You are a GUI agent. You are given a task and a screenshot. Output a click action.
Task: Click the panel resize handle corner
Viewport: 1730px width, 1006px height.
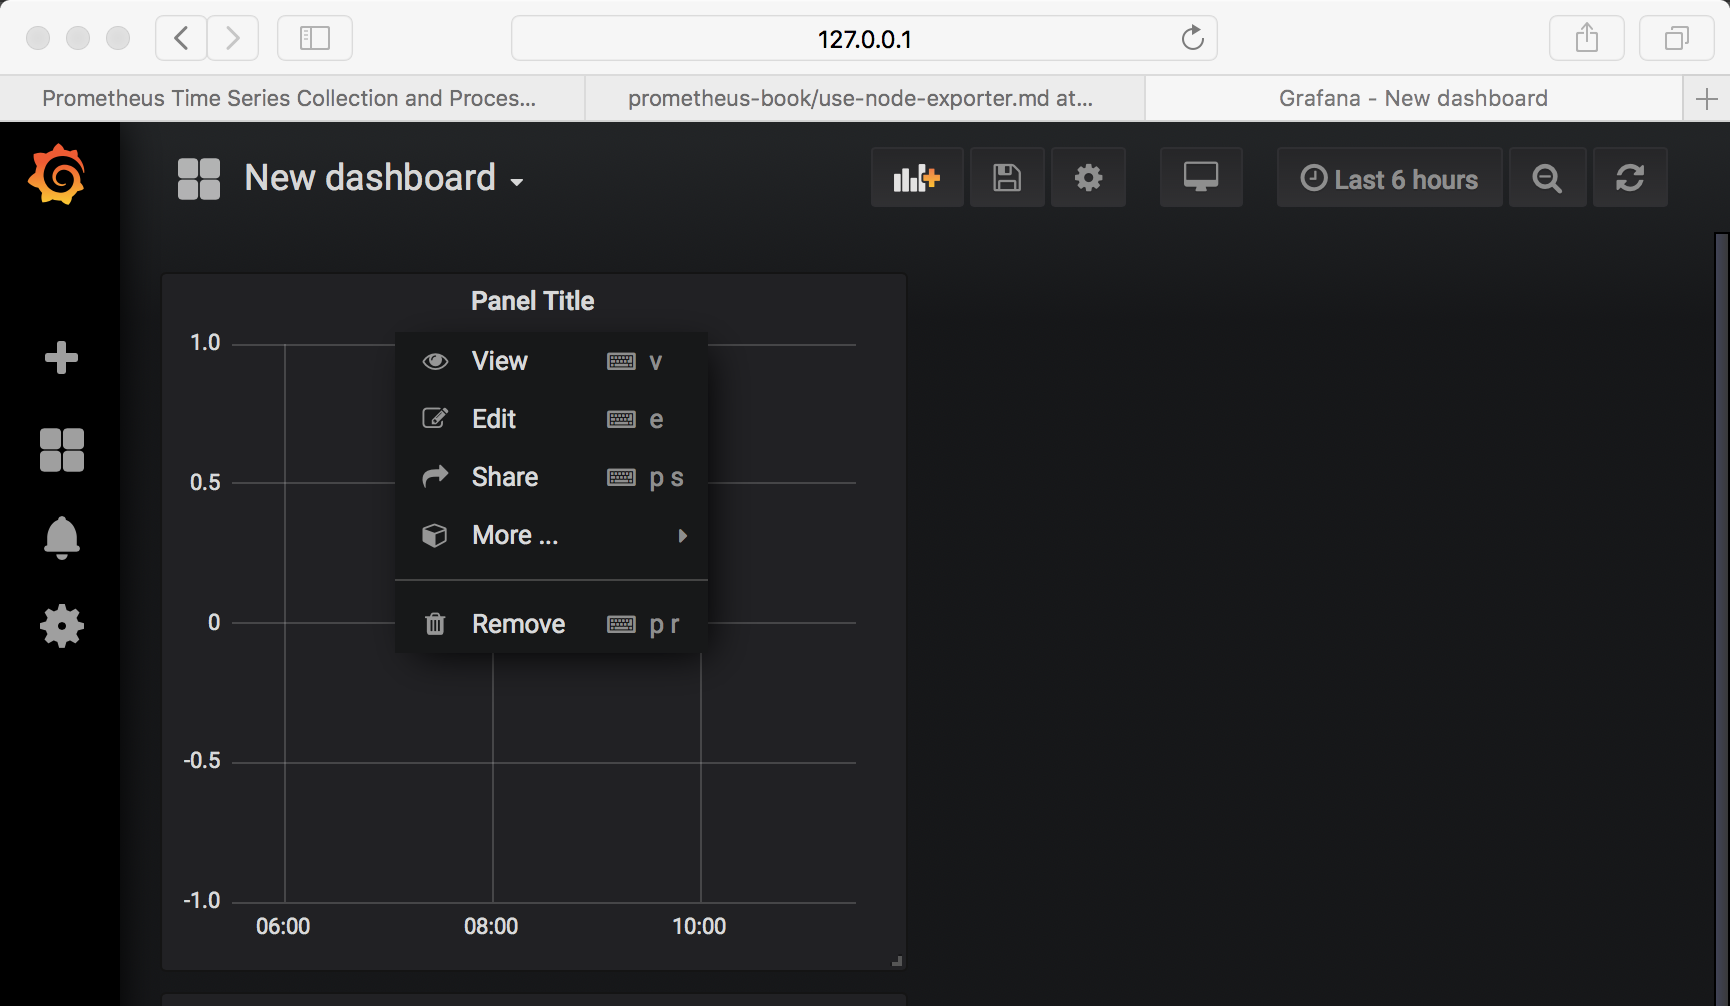click(x=897, y=961)
